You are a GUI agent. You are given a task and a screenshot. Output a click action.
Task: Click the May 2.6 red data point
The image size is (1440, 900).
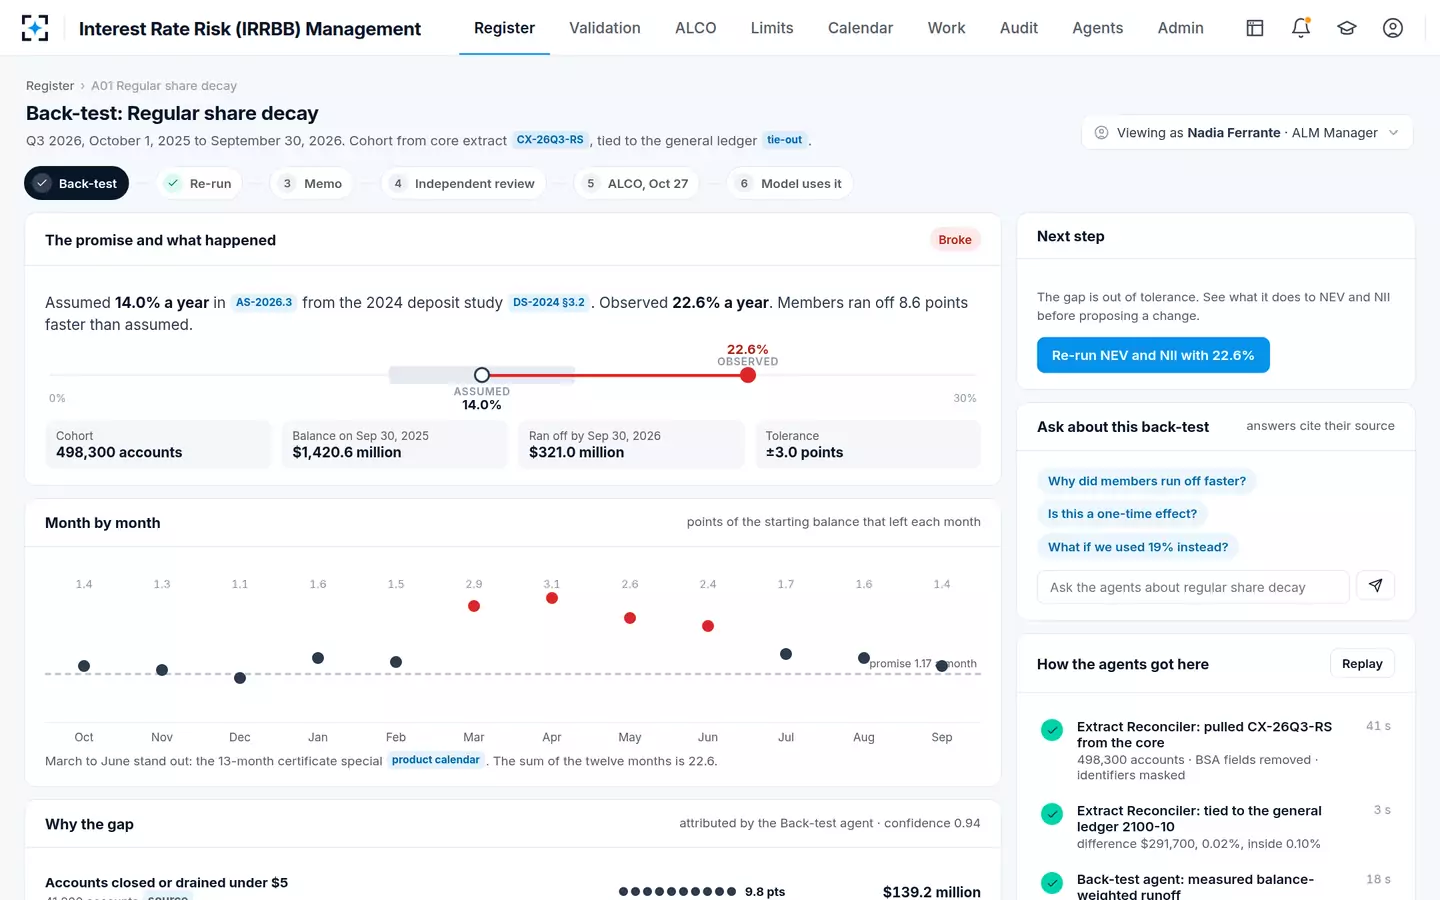click(x=630, y=618)
